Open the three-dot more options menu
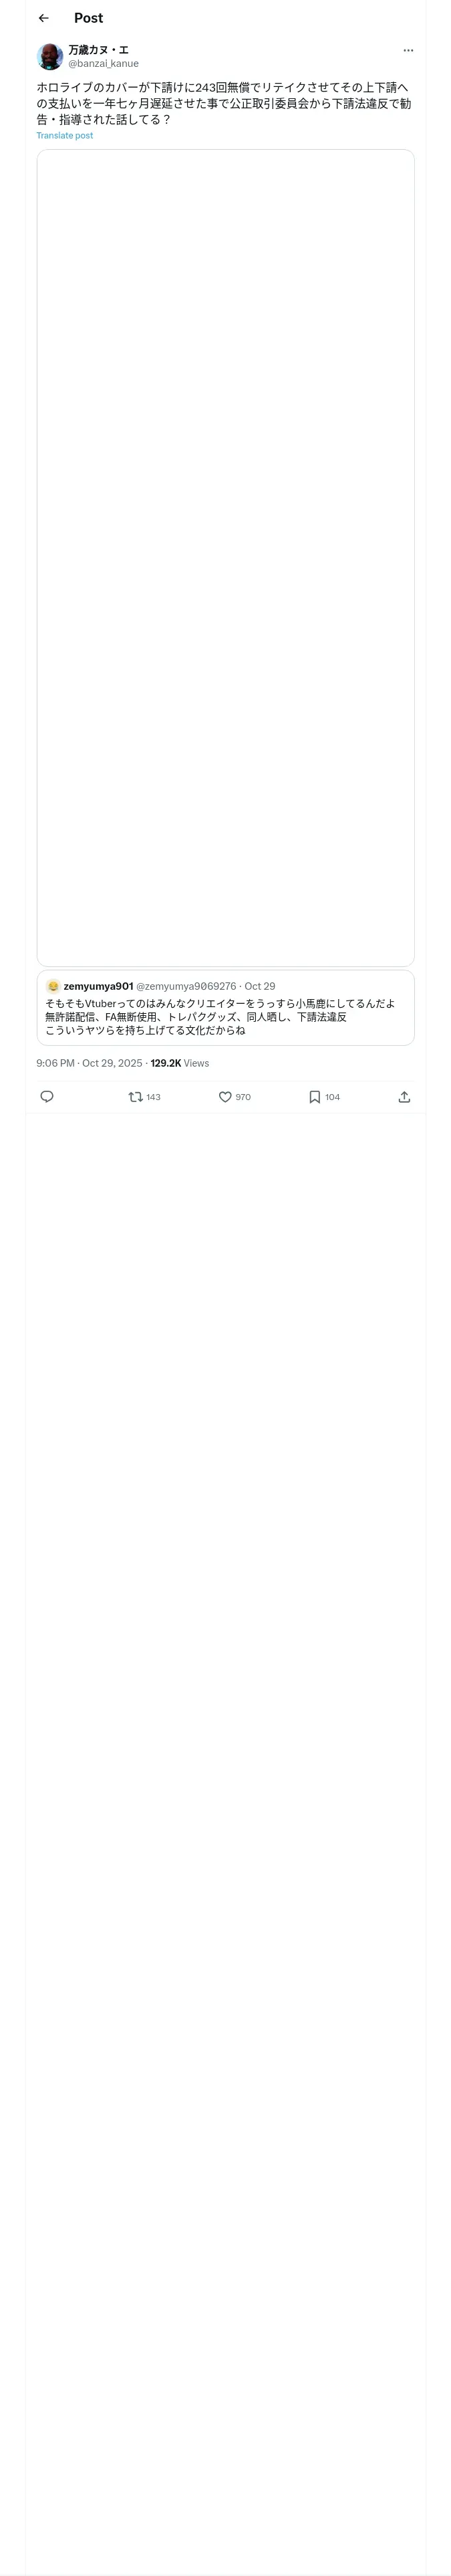The image size is (451, 2576). click(408, 50)
